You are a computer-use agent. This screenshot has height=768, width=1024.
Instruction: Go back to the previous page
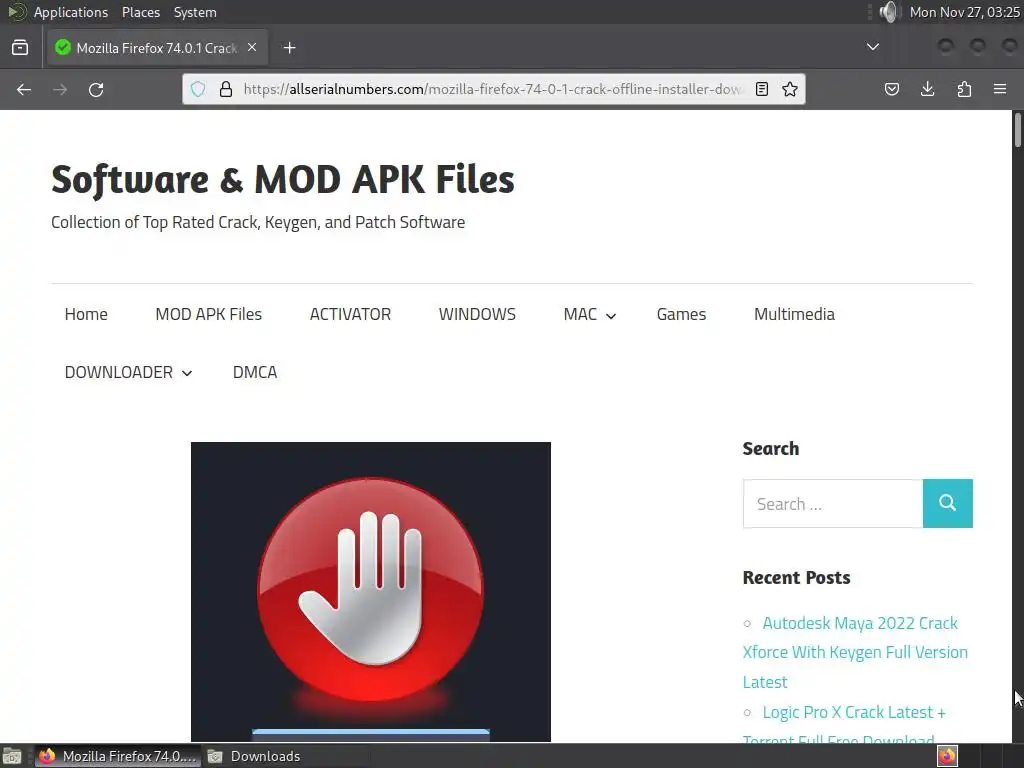[x=24, y=89]
